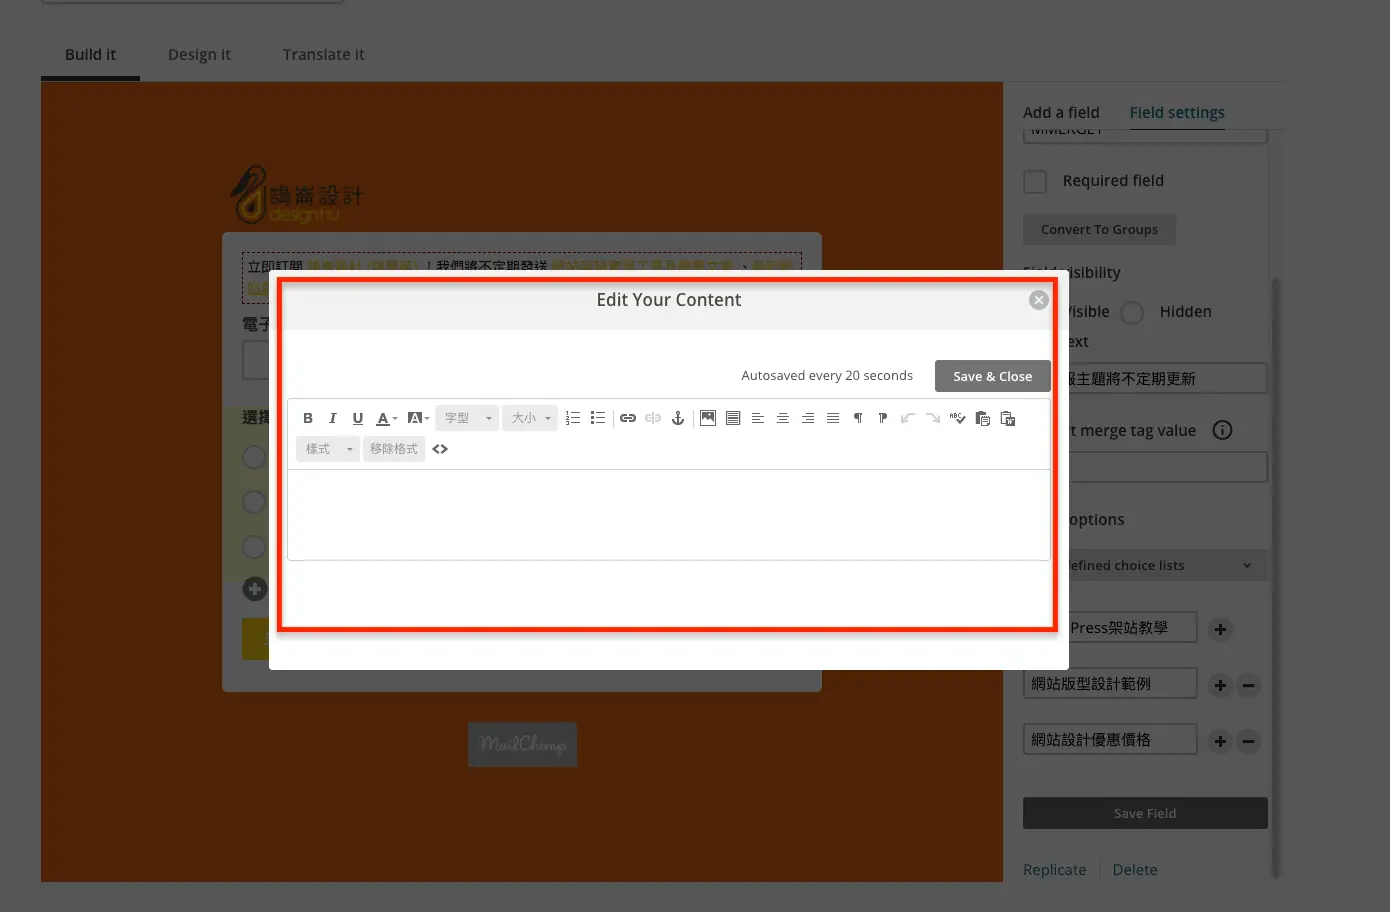
Task: Align text left in the editor
Action: (758, 418)
